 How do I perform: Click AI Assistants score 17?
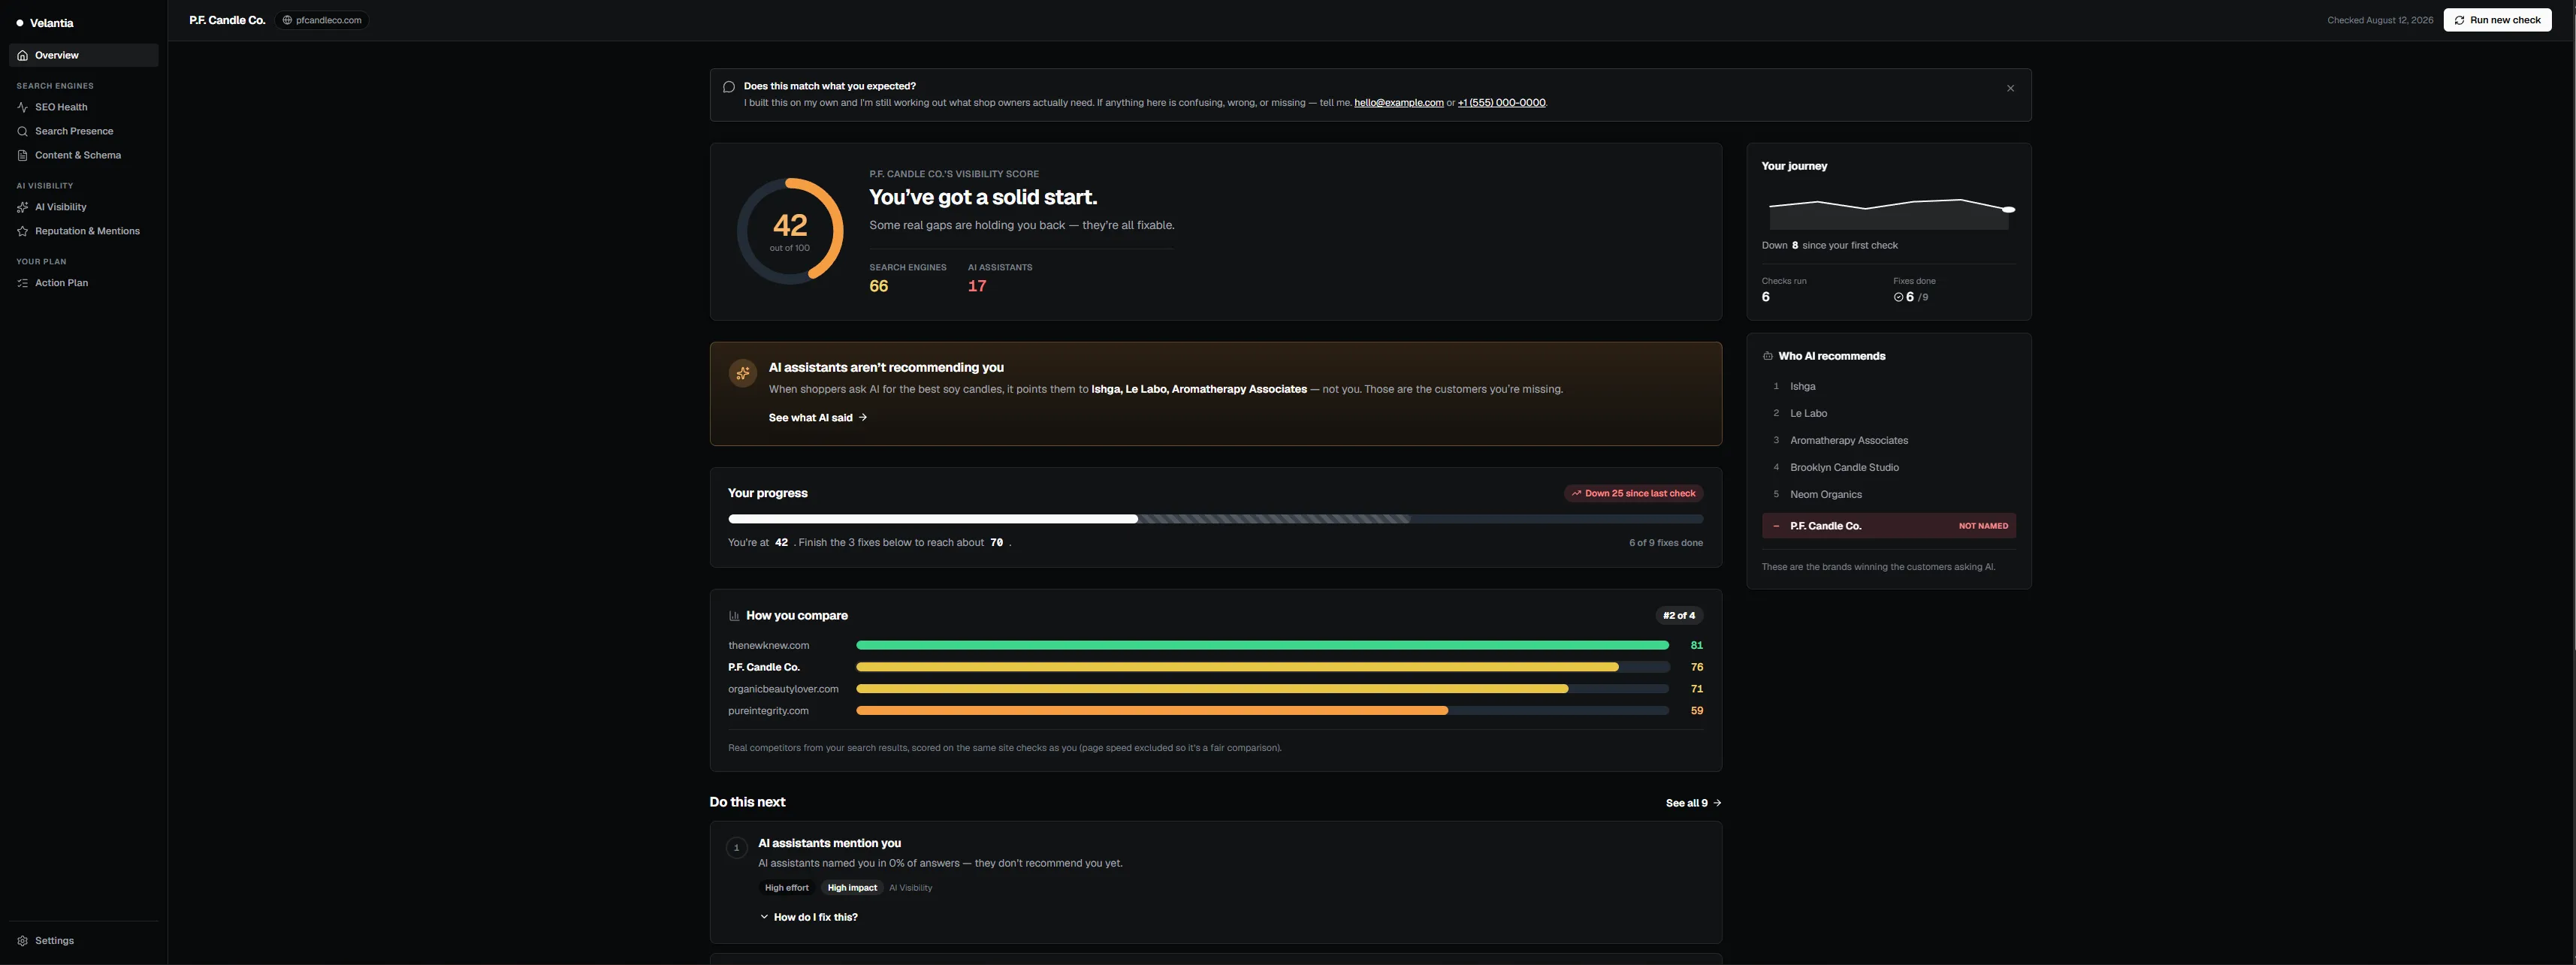tap(977, 286)
